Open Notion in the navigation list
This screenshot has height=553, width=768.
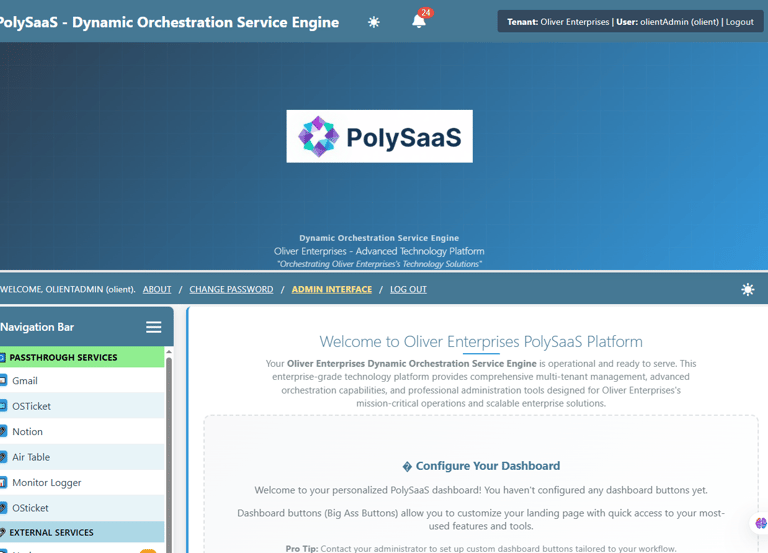click(82, 431)
